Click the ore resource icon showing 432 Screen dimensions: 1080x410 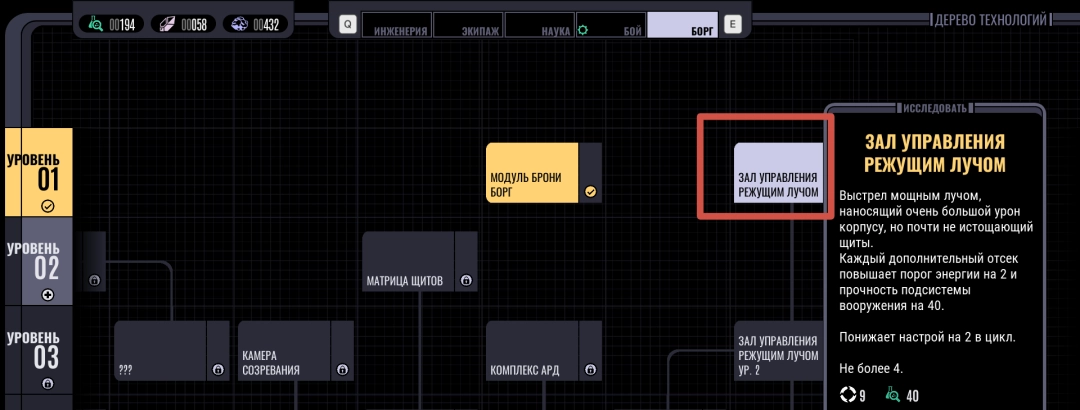[x=238, y=23]
